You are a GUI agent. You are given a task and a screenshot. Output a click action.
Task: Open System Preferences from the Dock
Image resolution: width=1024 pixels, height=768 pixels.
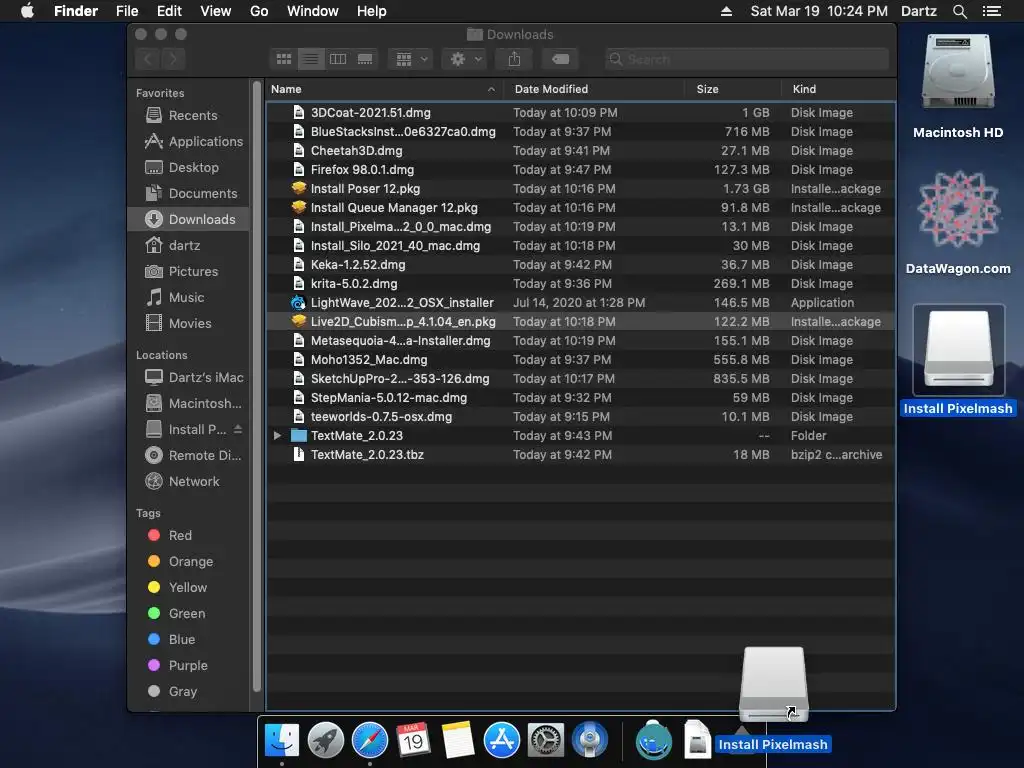point(546,741)
